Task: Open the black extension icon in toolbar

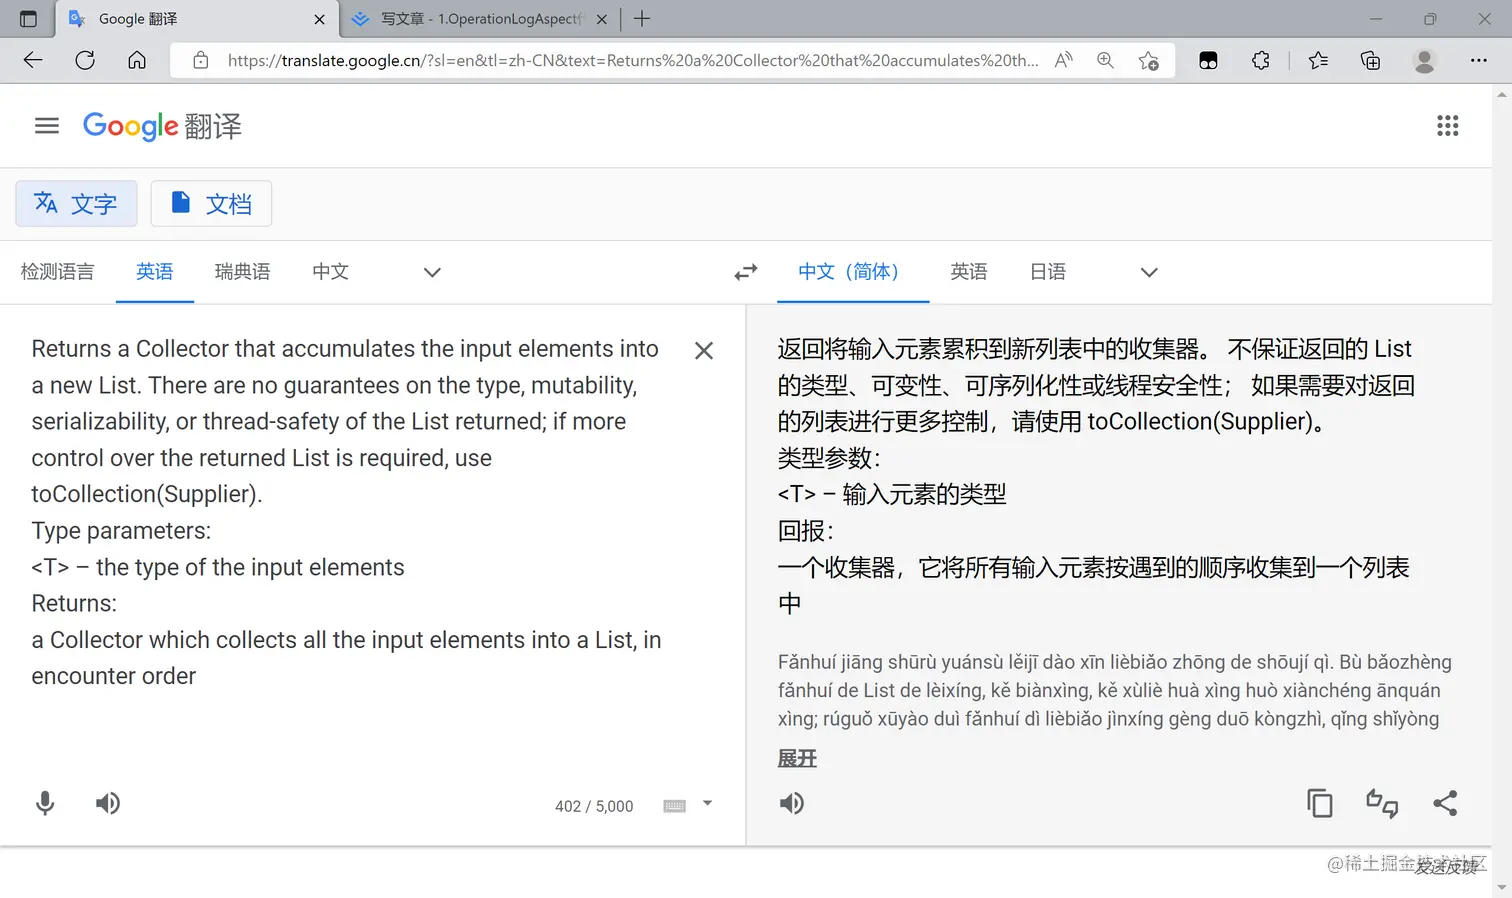Action: (1208, 60)
